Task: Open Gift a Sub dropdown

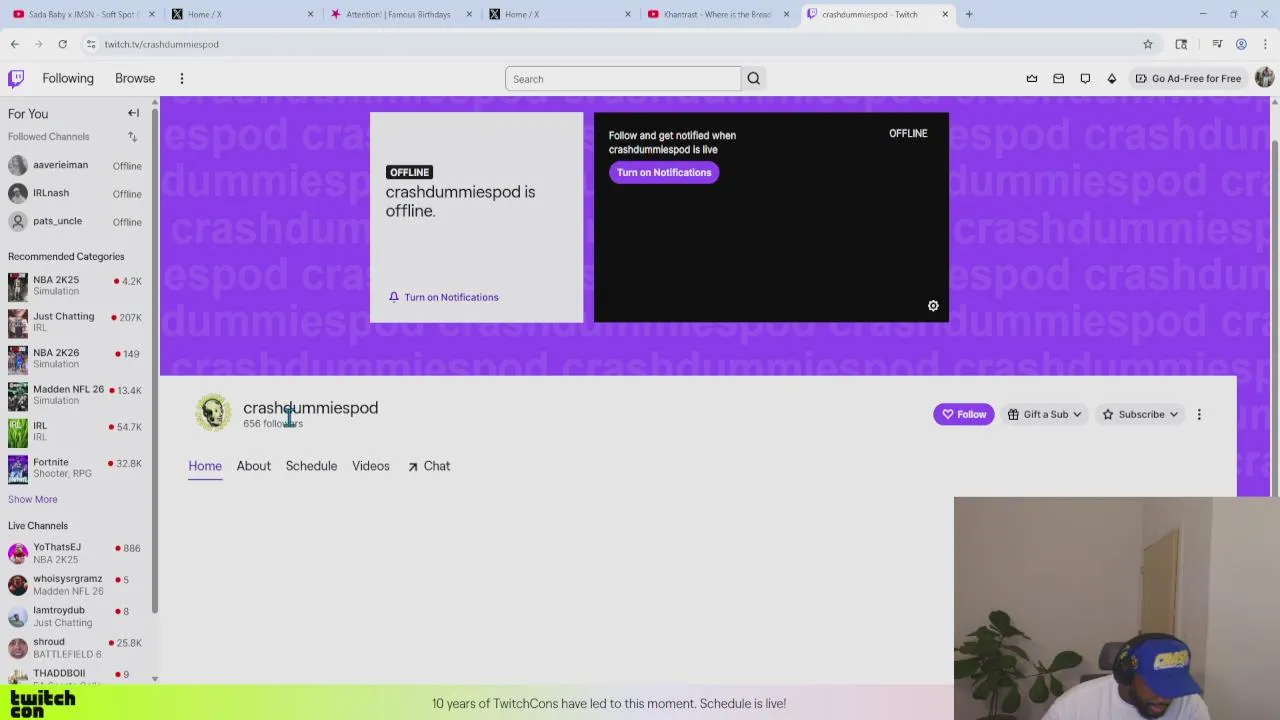Action: tap(1045, 414)
